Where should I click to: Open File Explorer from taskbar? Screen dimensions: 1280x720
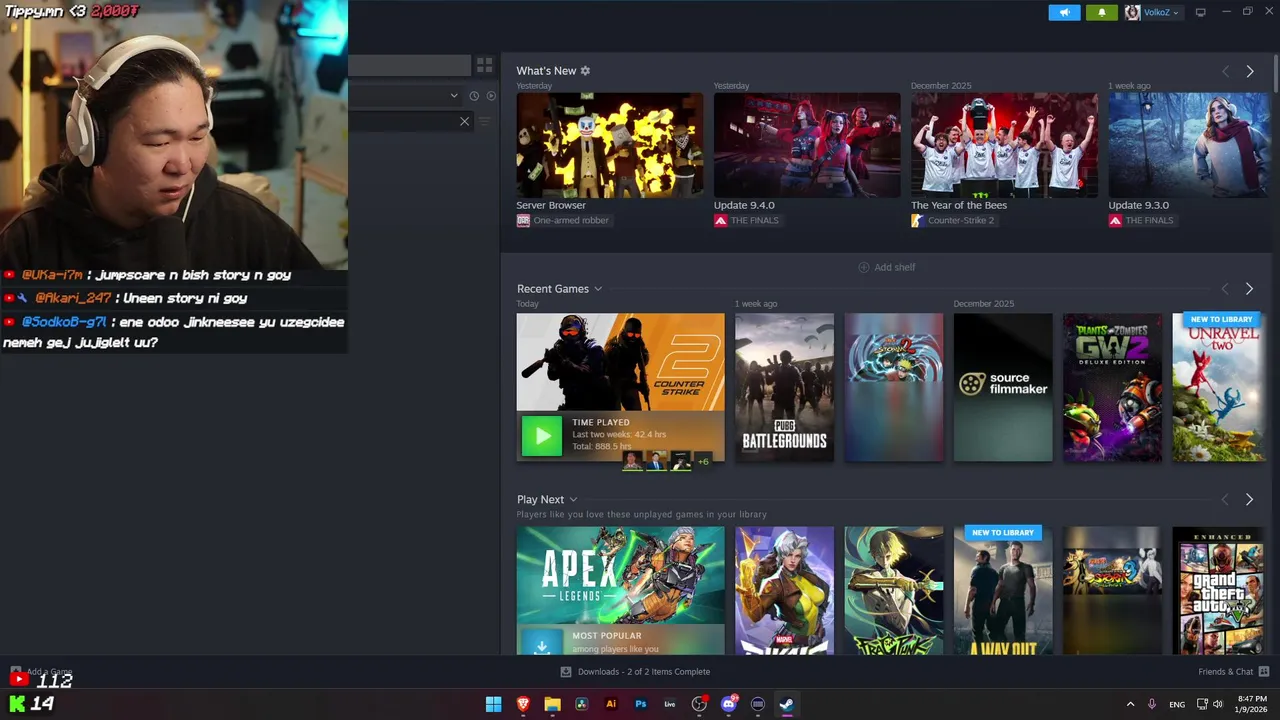[x=552, y=704]
